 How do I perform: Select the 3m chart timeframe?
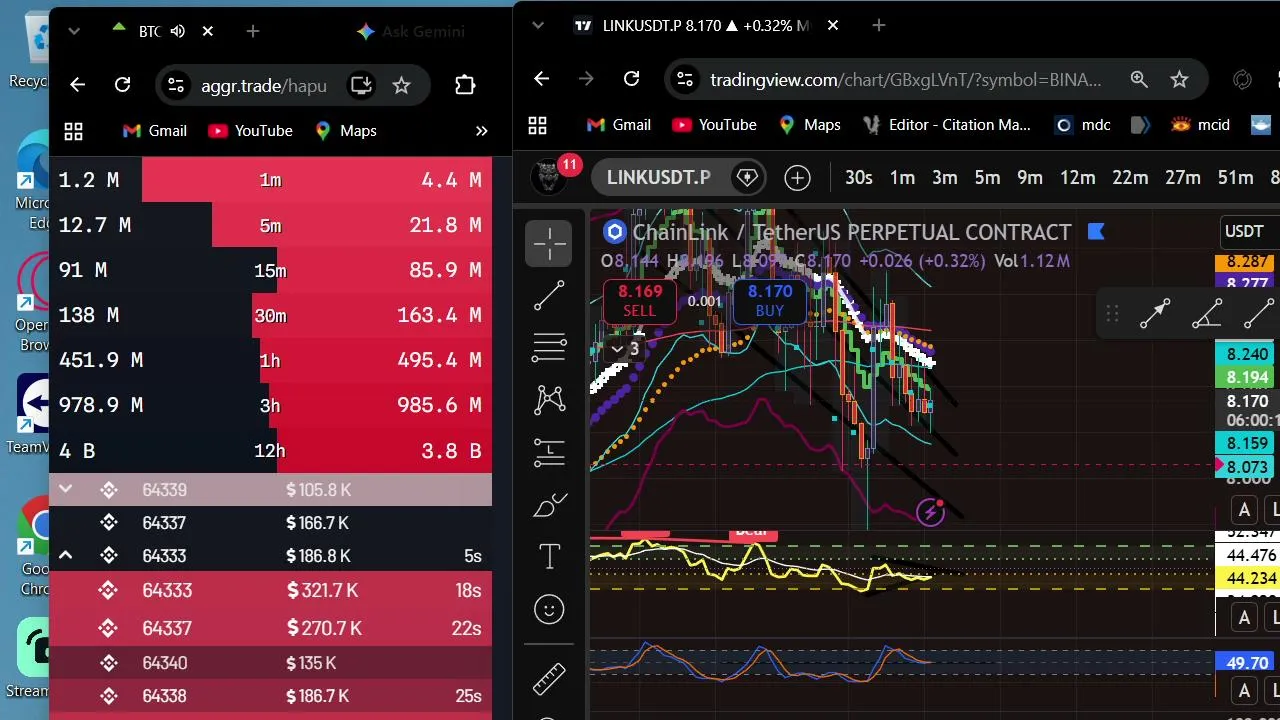945,178
